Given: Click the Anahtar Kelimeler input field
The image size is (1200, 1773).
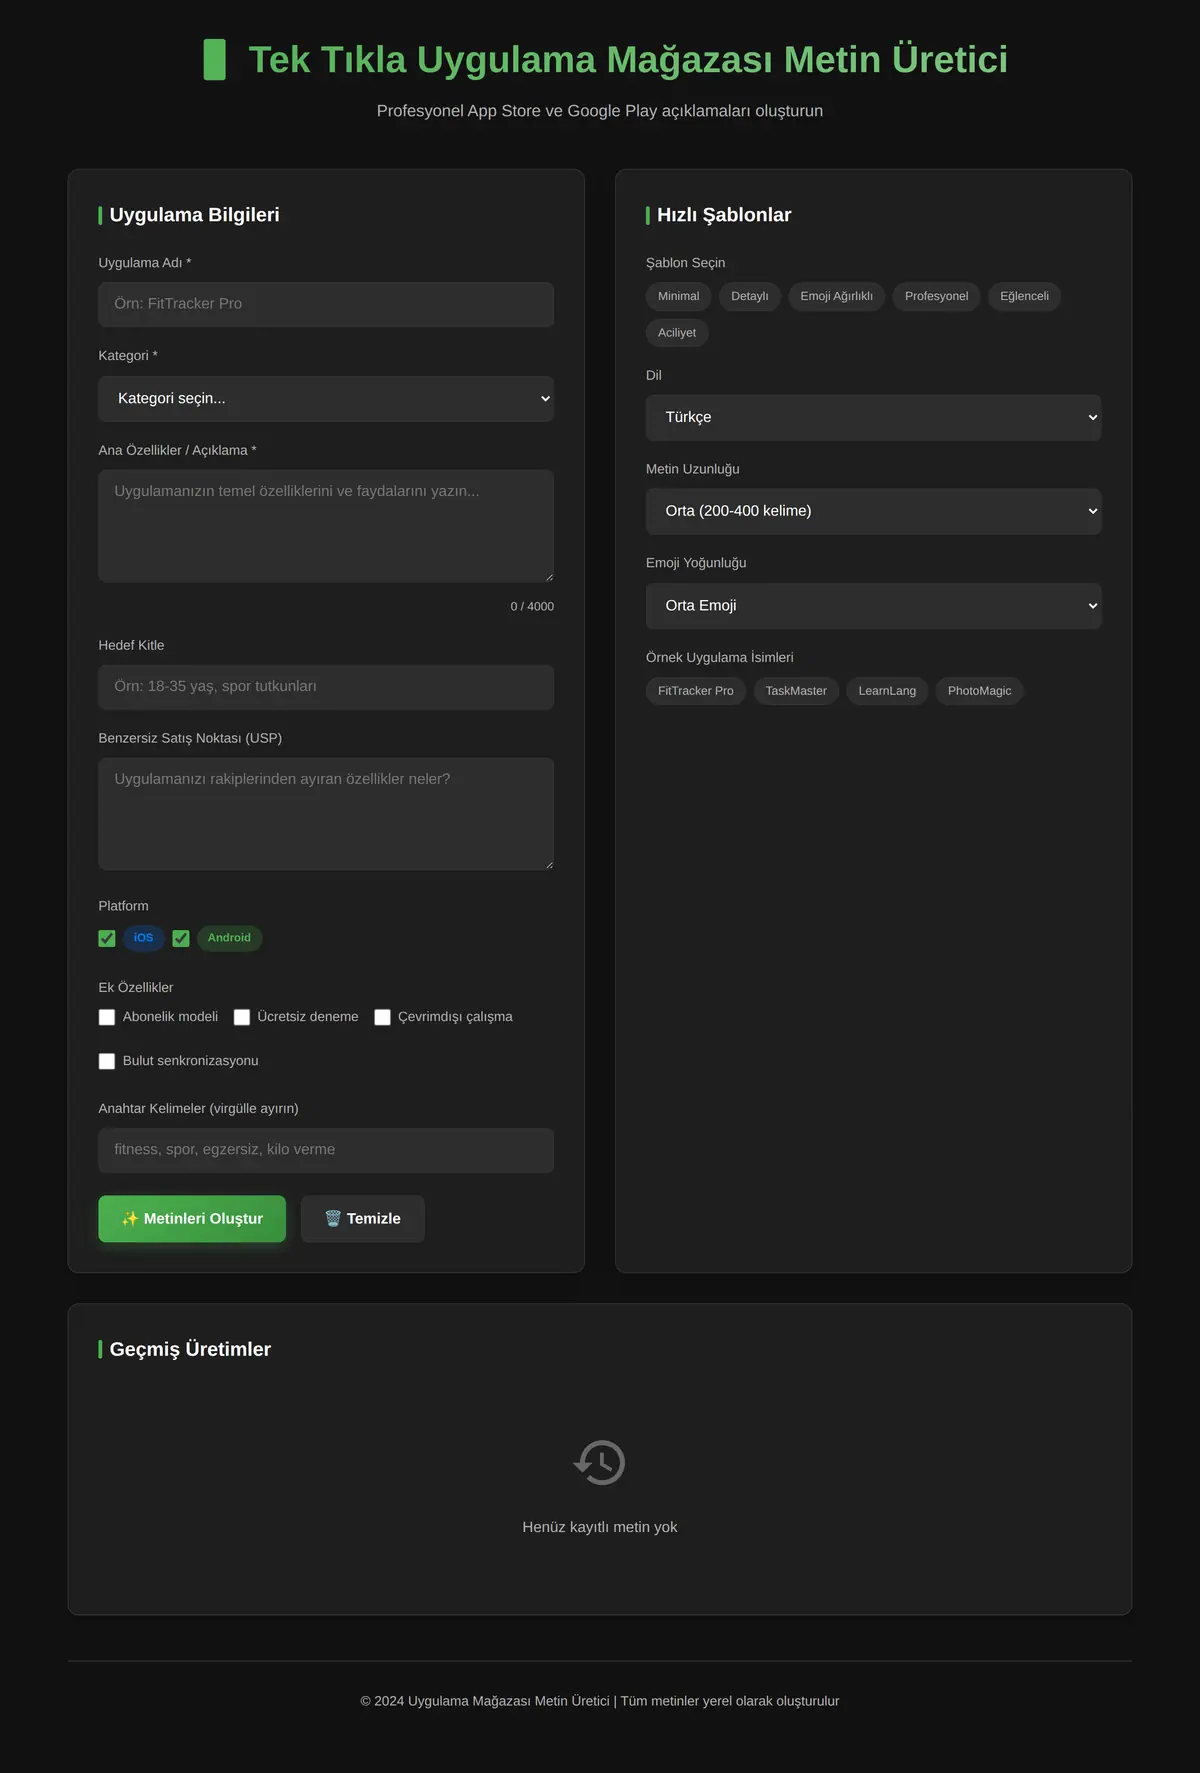Looking at the screenshot, I should point(326,1150).
